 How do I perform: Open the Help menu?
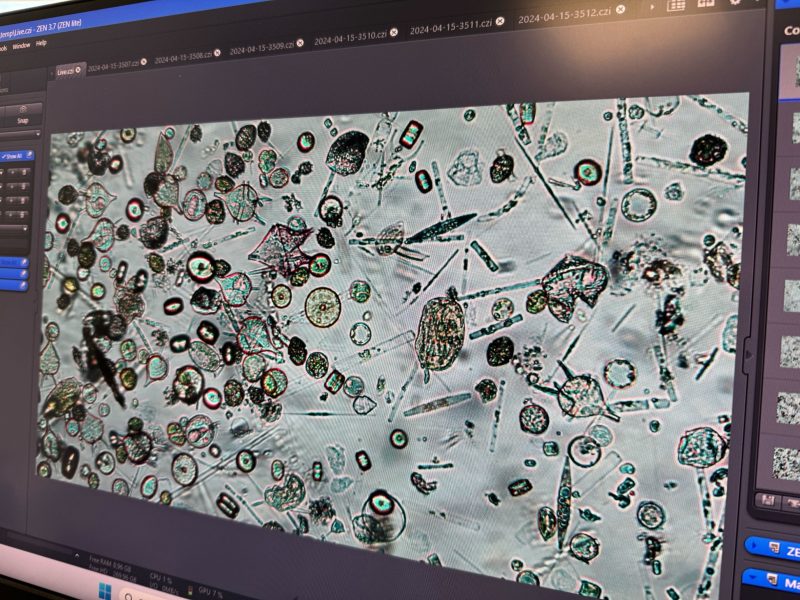pos(42,43)
